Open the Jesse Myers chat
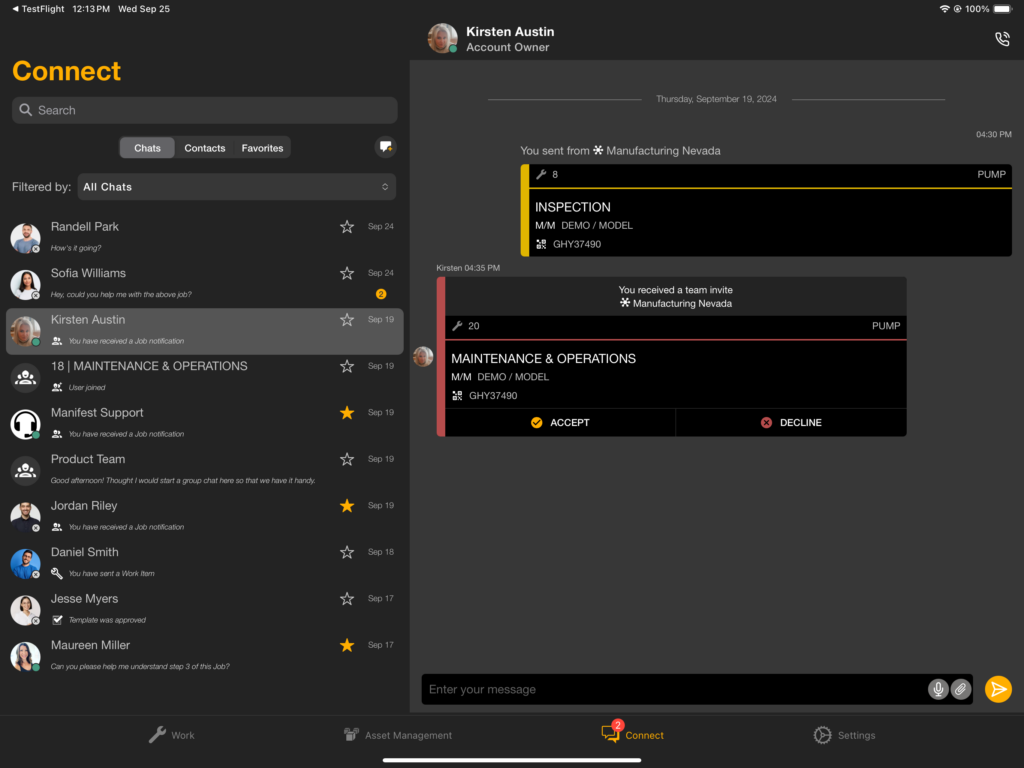The image size is (1024, 768). (204, 609)
